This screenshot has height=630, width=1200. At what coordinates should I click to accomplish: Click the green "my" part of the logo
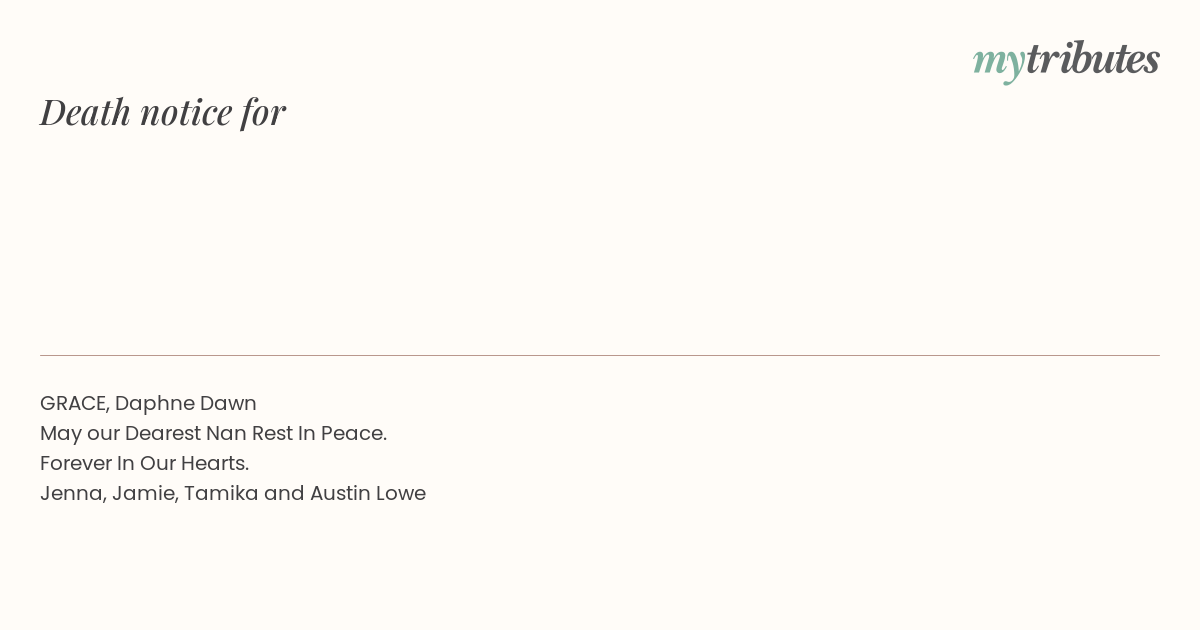(999, 63)
